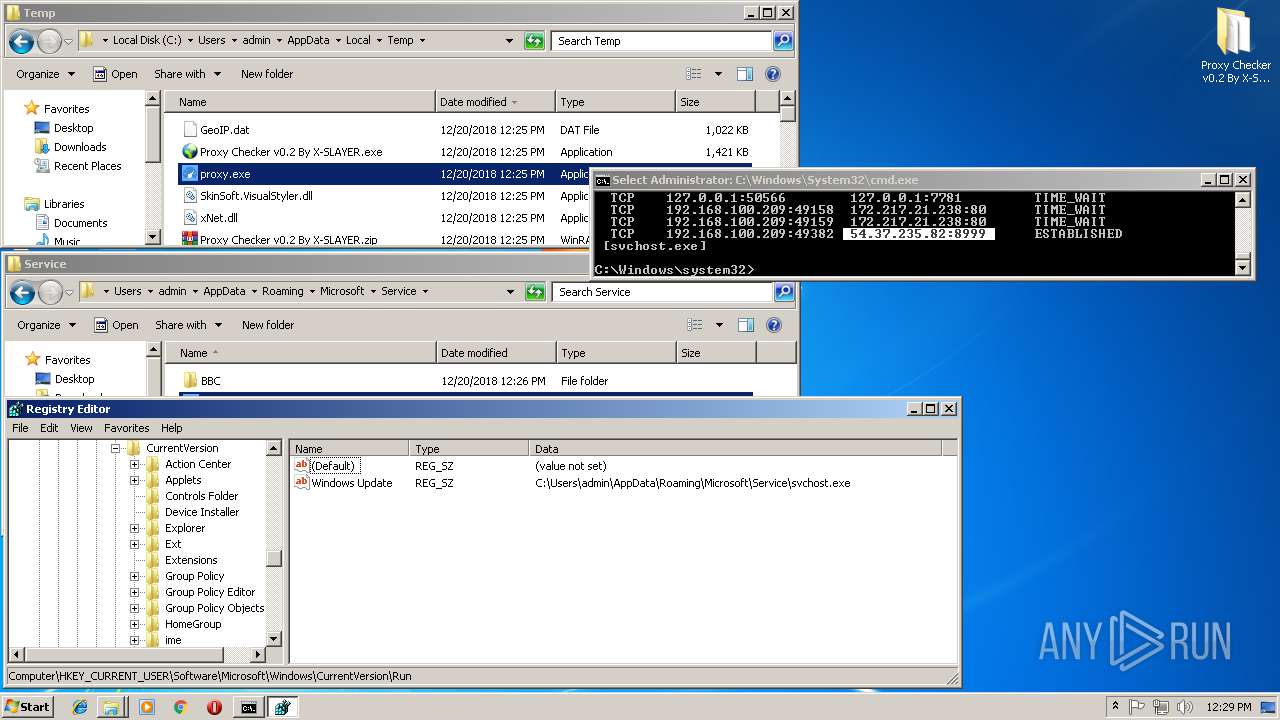This screenshot has height=720, width=1280.
Task: Open Windows Media Player taskbar icon
Action: (147, 707)
